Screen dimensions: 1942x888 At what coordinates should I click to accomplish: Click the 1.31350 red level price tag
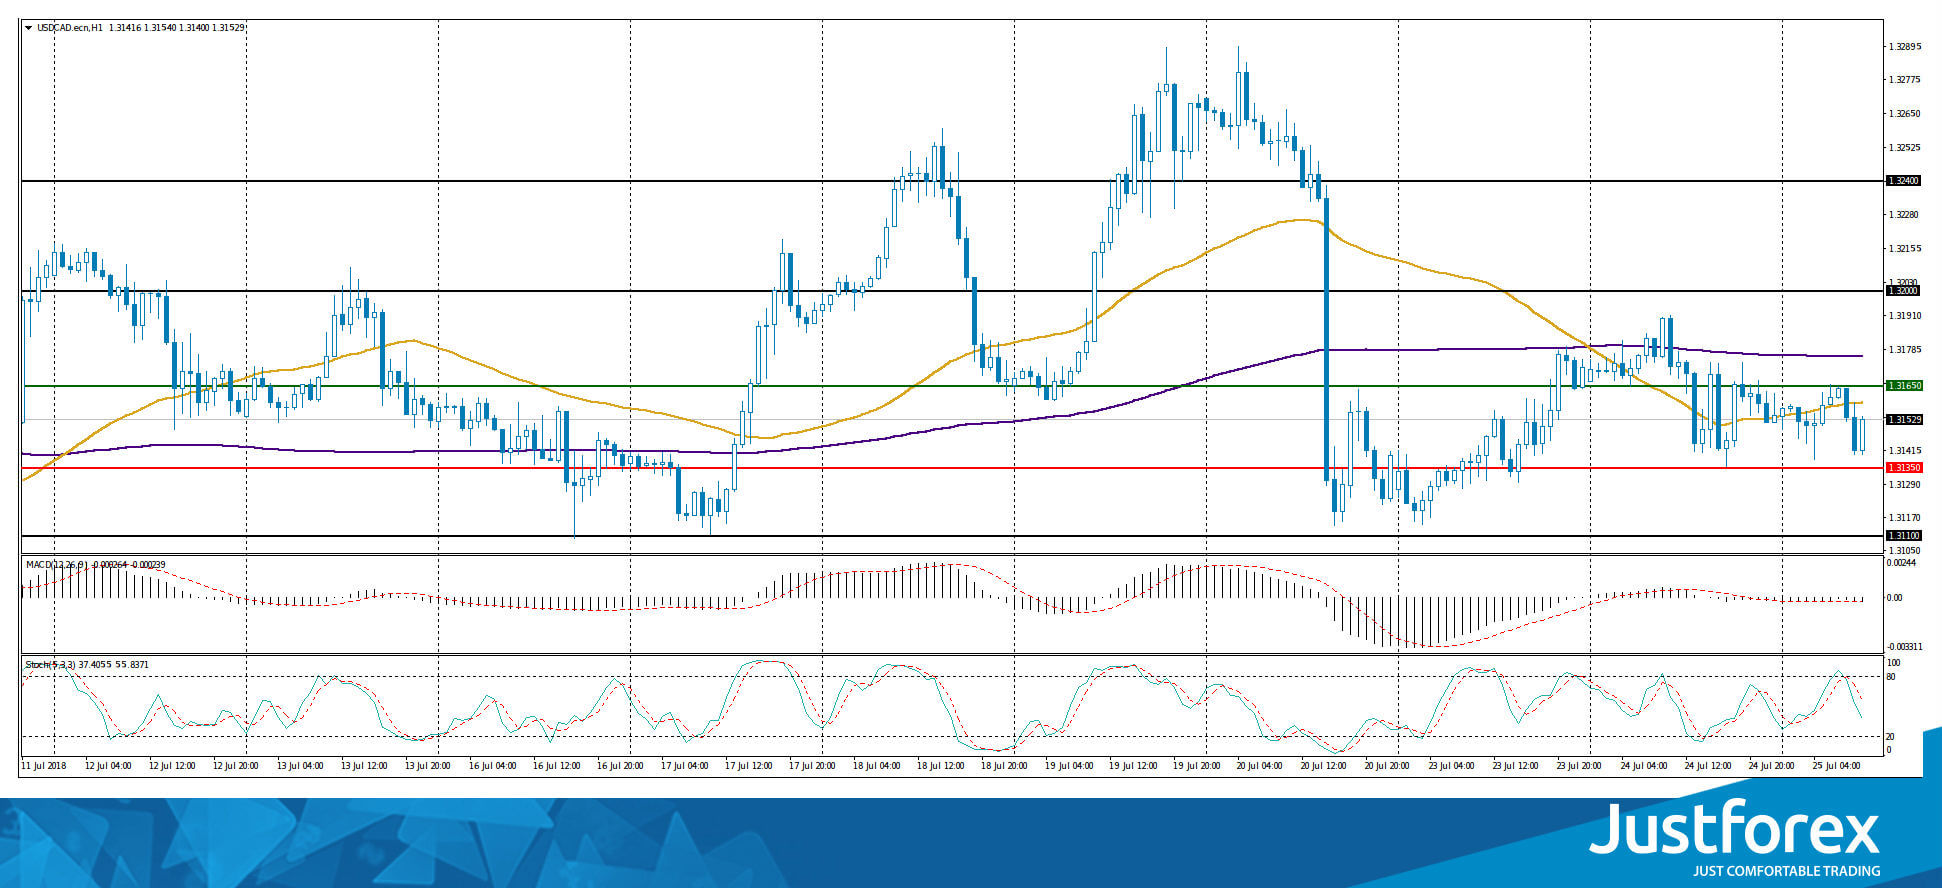point(1903,467)
